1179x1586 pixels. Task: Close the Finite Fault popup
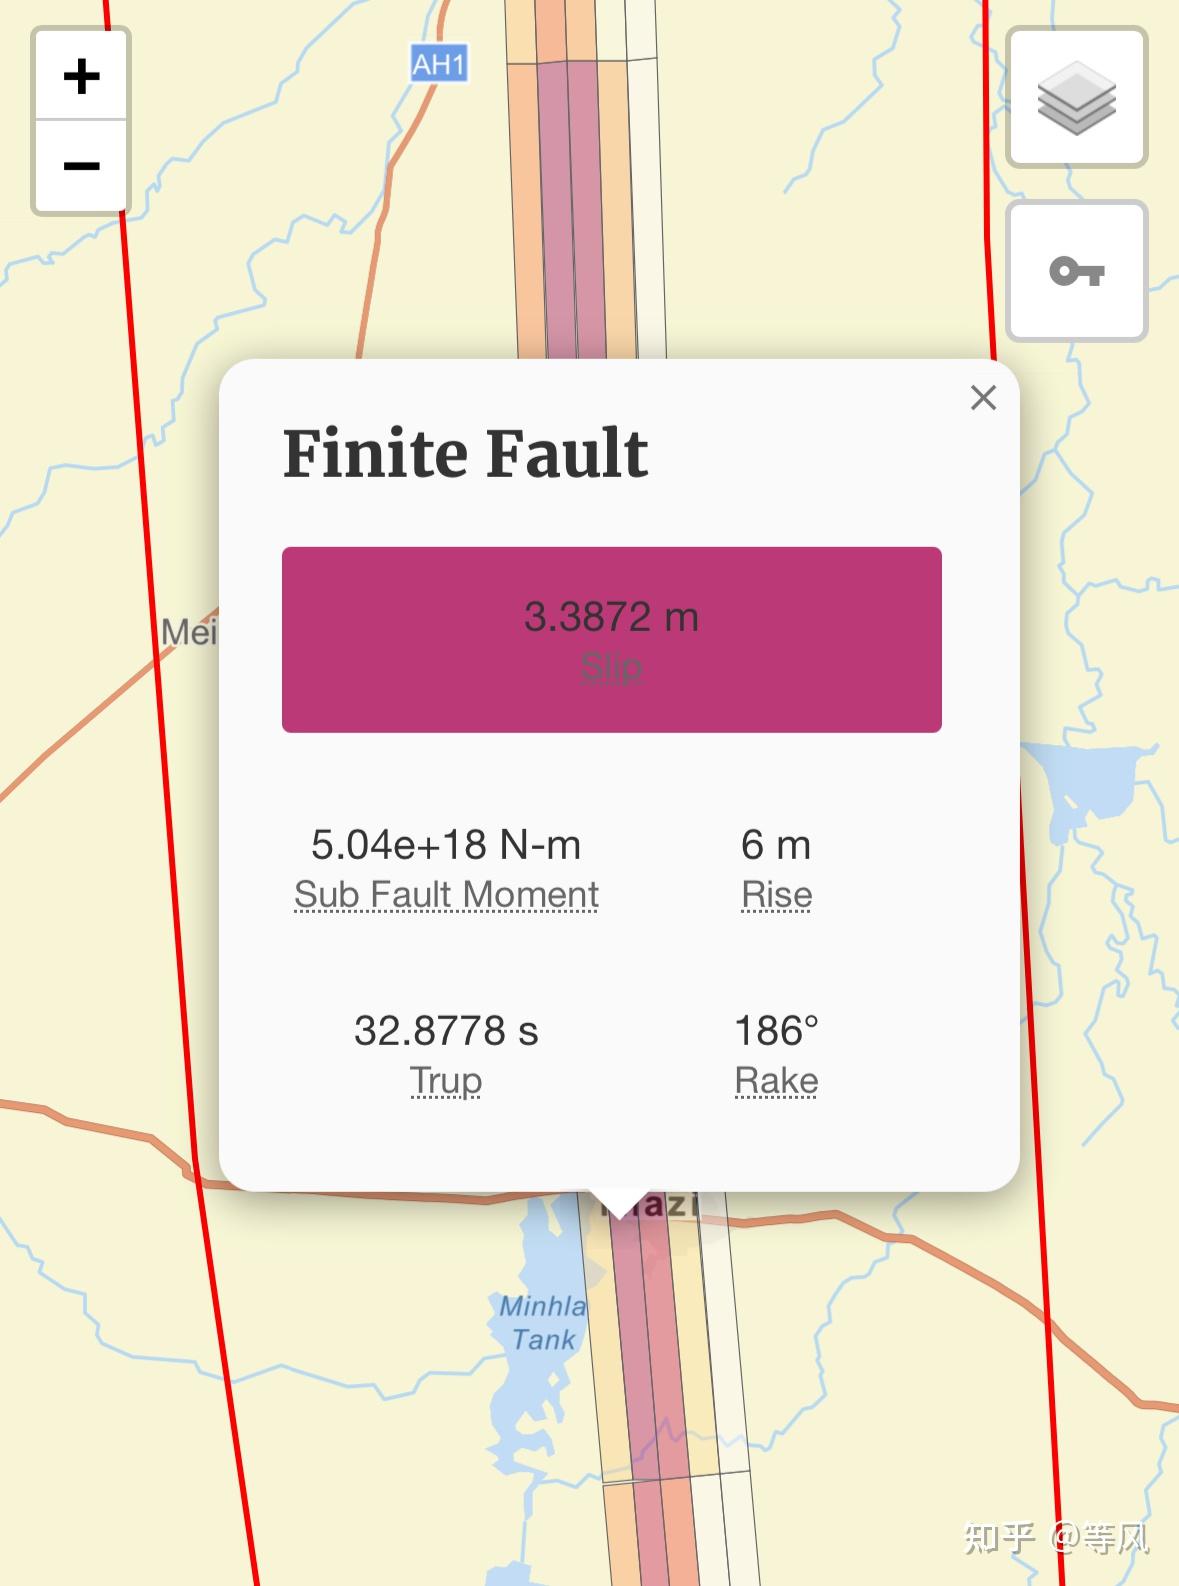pyautogui.click(x=983, y=398)
